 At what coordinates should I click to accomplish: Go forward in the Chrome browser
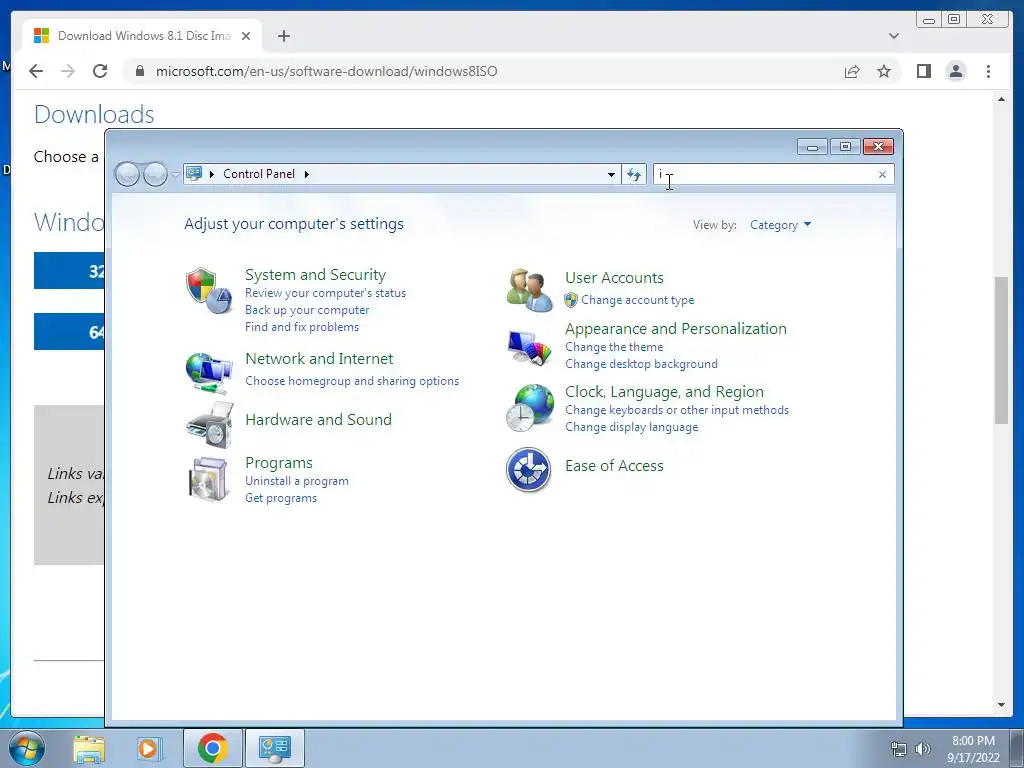click(68, 71)
